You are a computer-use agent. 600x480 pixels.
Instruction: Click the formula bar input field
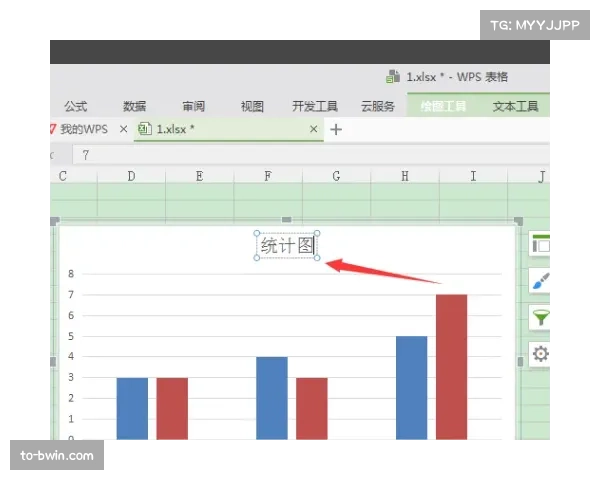point(300,155)
